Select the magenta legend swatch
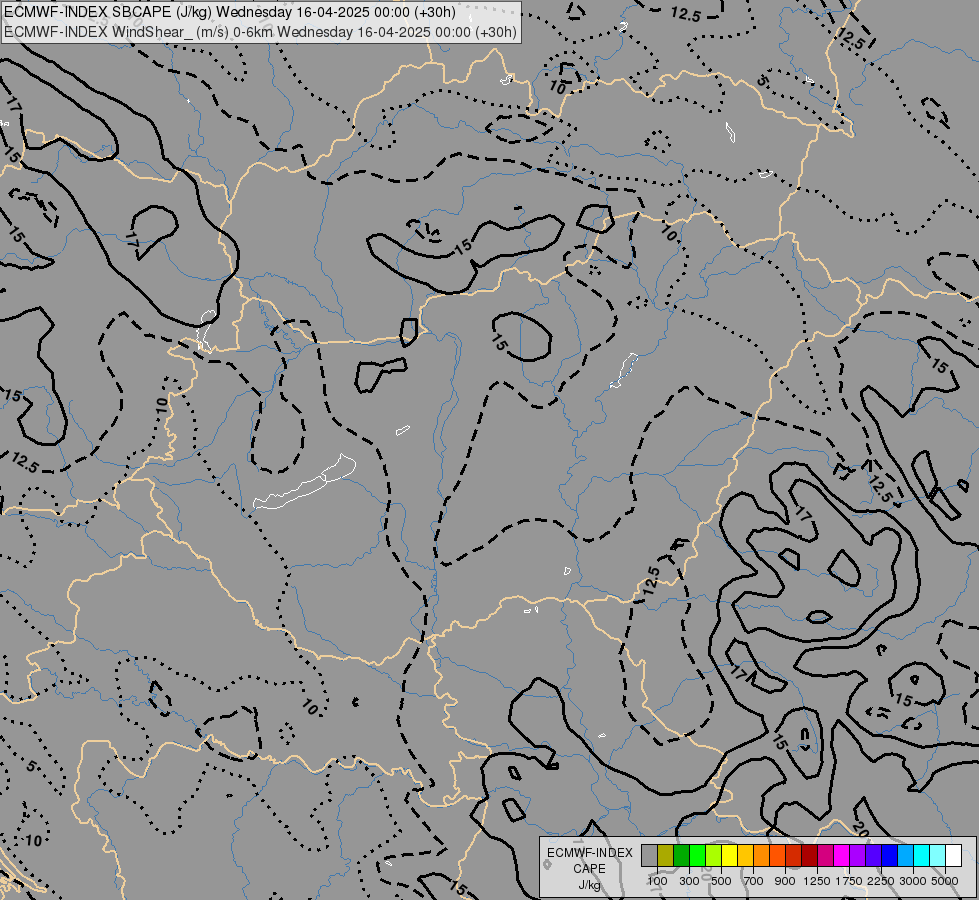Screen dimensions: 979x900 [x=842, y=855]
